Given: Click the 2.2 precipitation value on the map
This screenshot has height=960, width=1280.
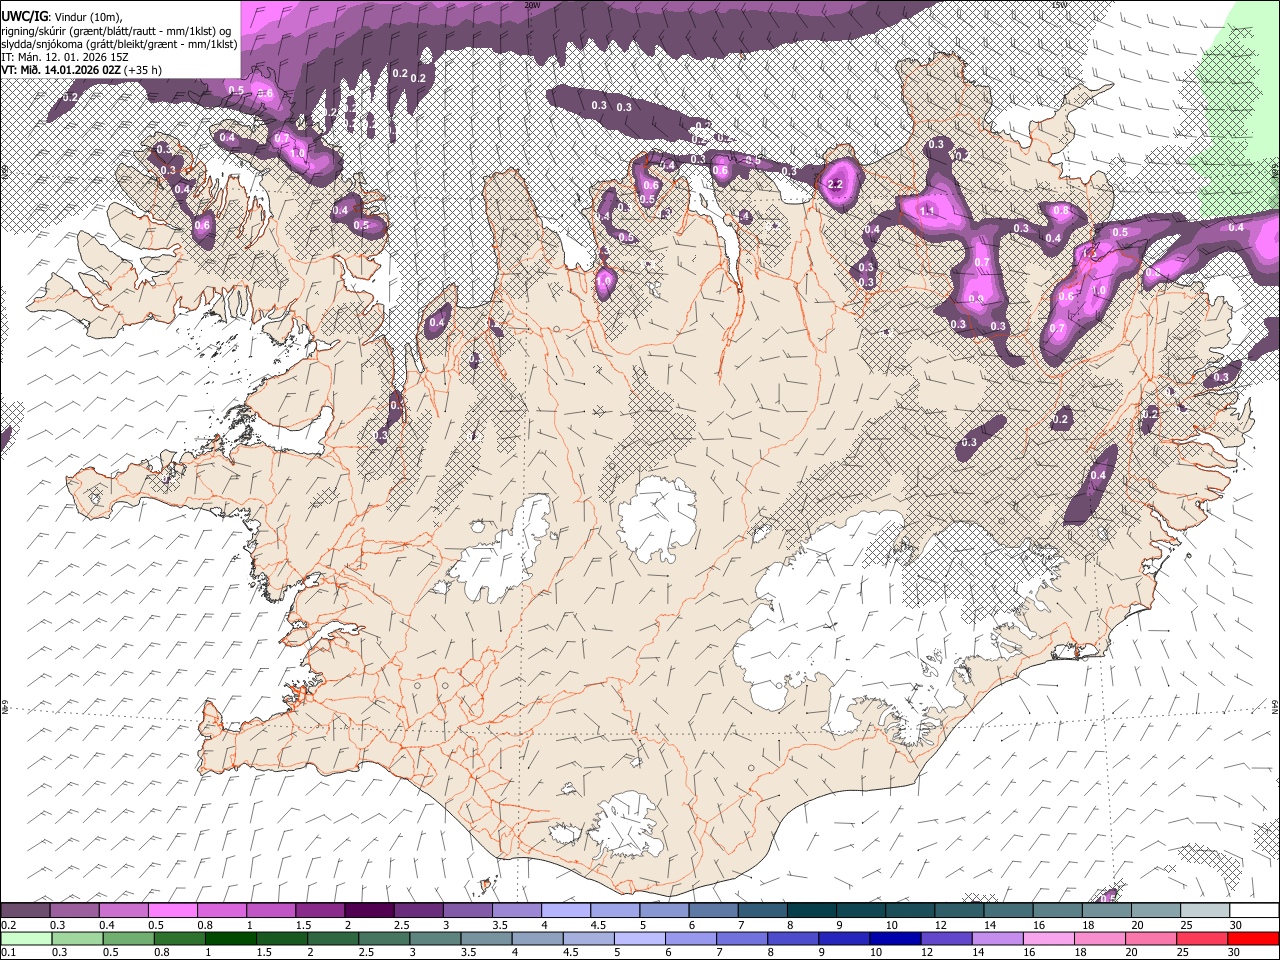Looking at the screenshot, I should [x=836, y=185].
